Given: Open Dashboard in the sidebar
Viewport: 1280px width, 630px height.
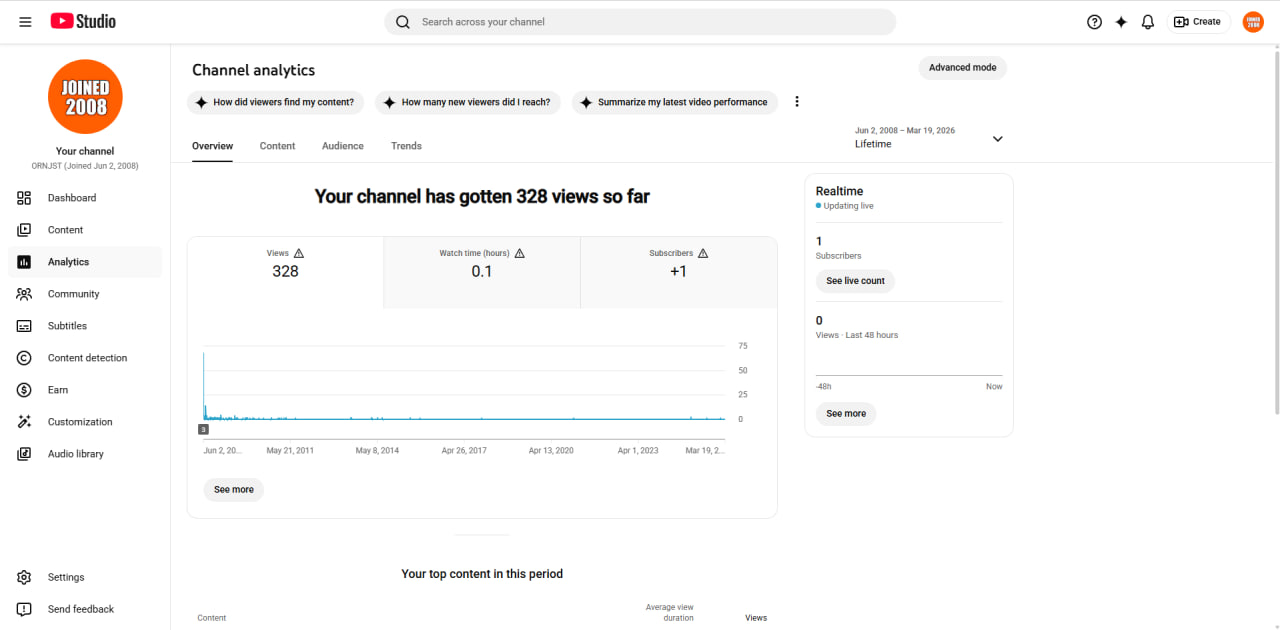Looking at the screenshot, I should pyautogui.click(x=85, y=198).
